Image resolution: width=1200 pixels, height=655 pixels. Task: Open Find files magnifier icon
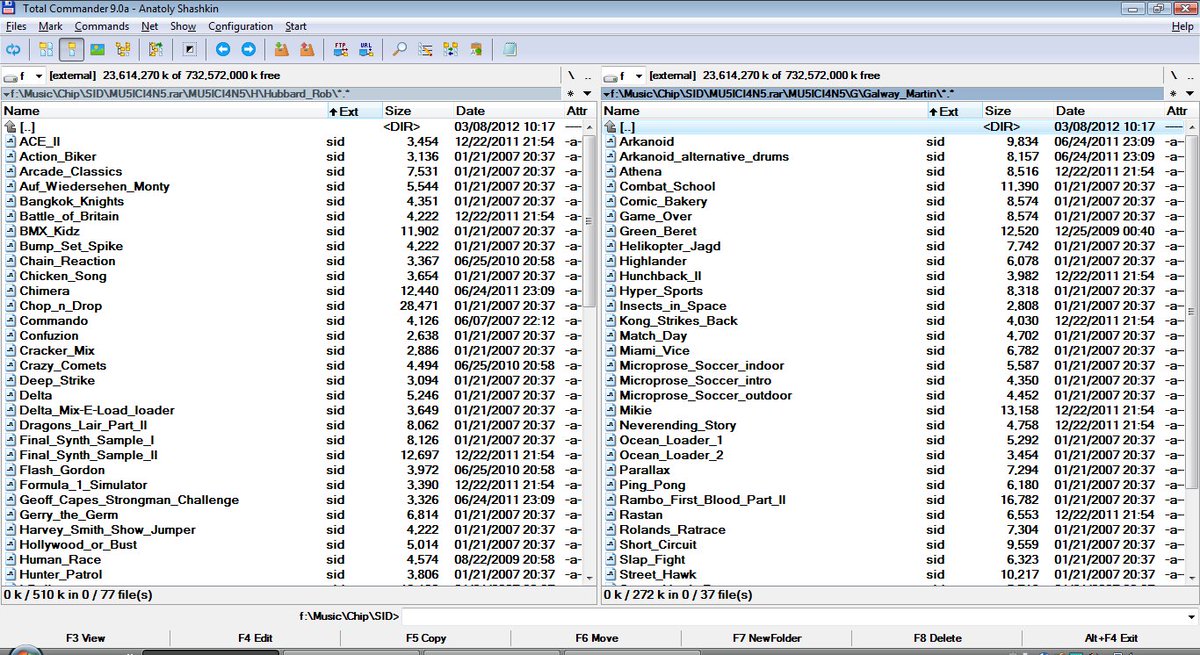point(399,49)
